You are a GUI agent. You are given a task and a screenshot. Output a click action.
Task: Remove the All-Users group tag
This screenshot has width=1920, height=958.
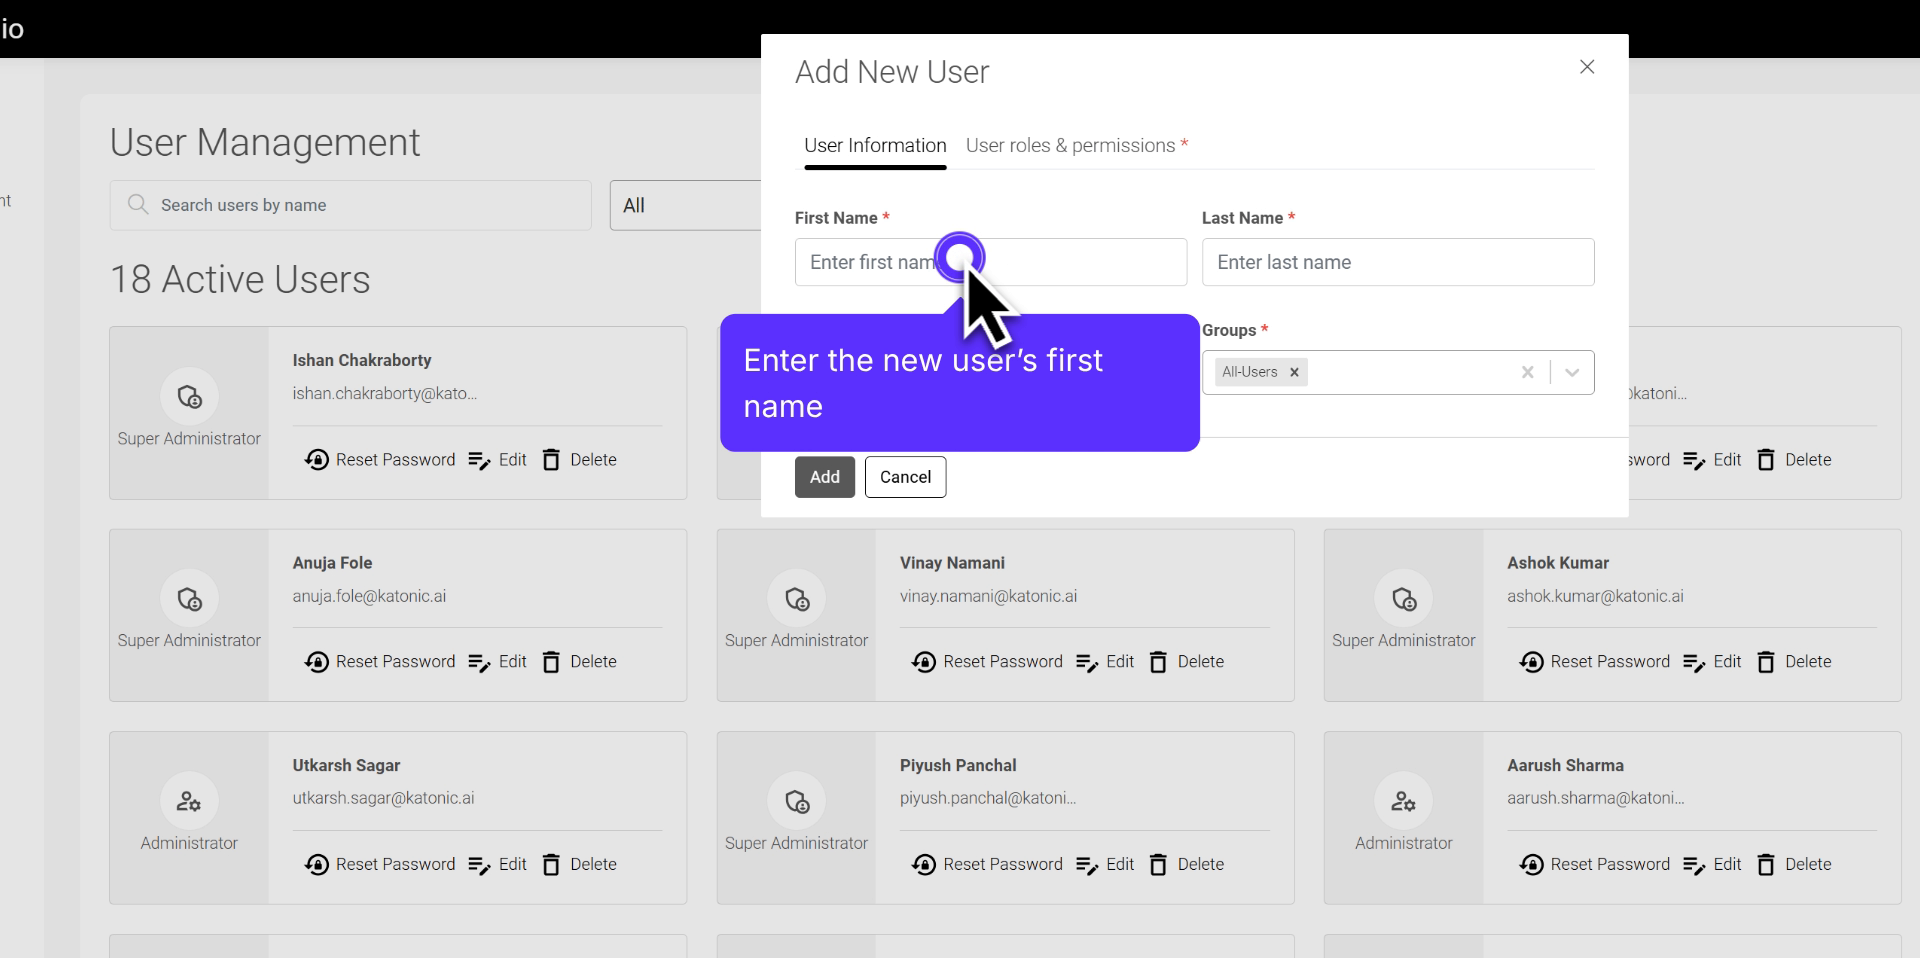(1294, 372)
